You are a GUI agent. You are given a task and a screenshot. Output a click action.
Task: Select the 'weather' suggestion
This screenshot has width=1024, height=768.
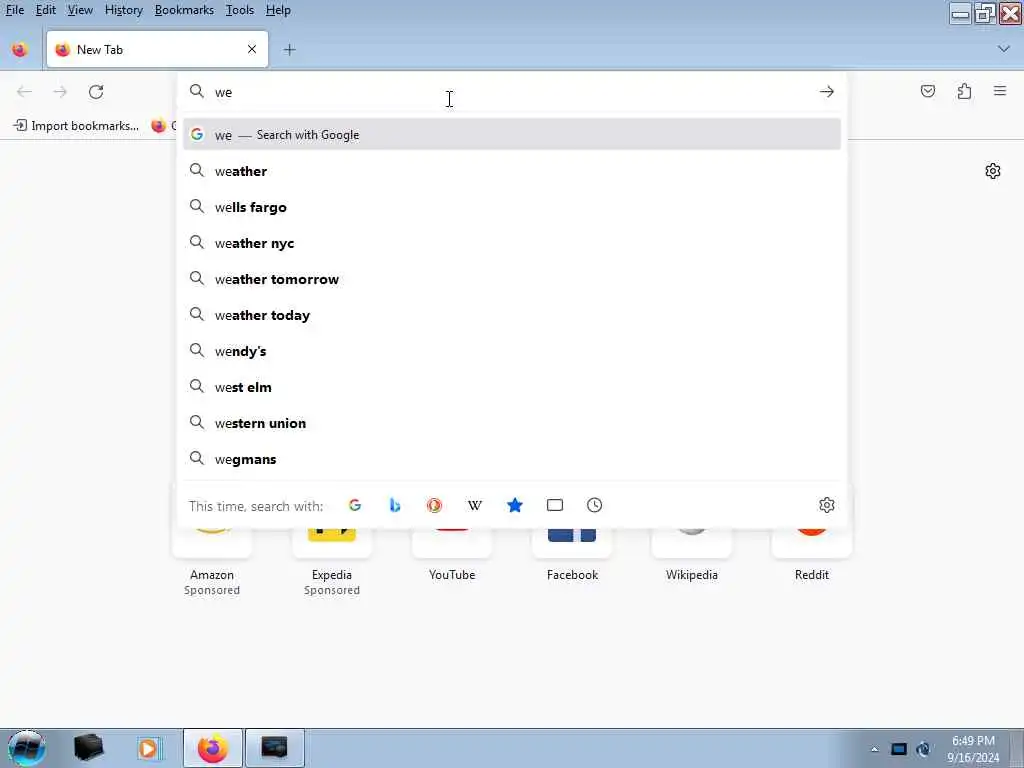pyautogui.click(x=512, y=171)
